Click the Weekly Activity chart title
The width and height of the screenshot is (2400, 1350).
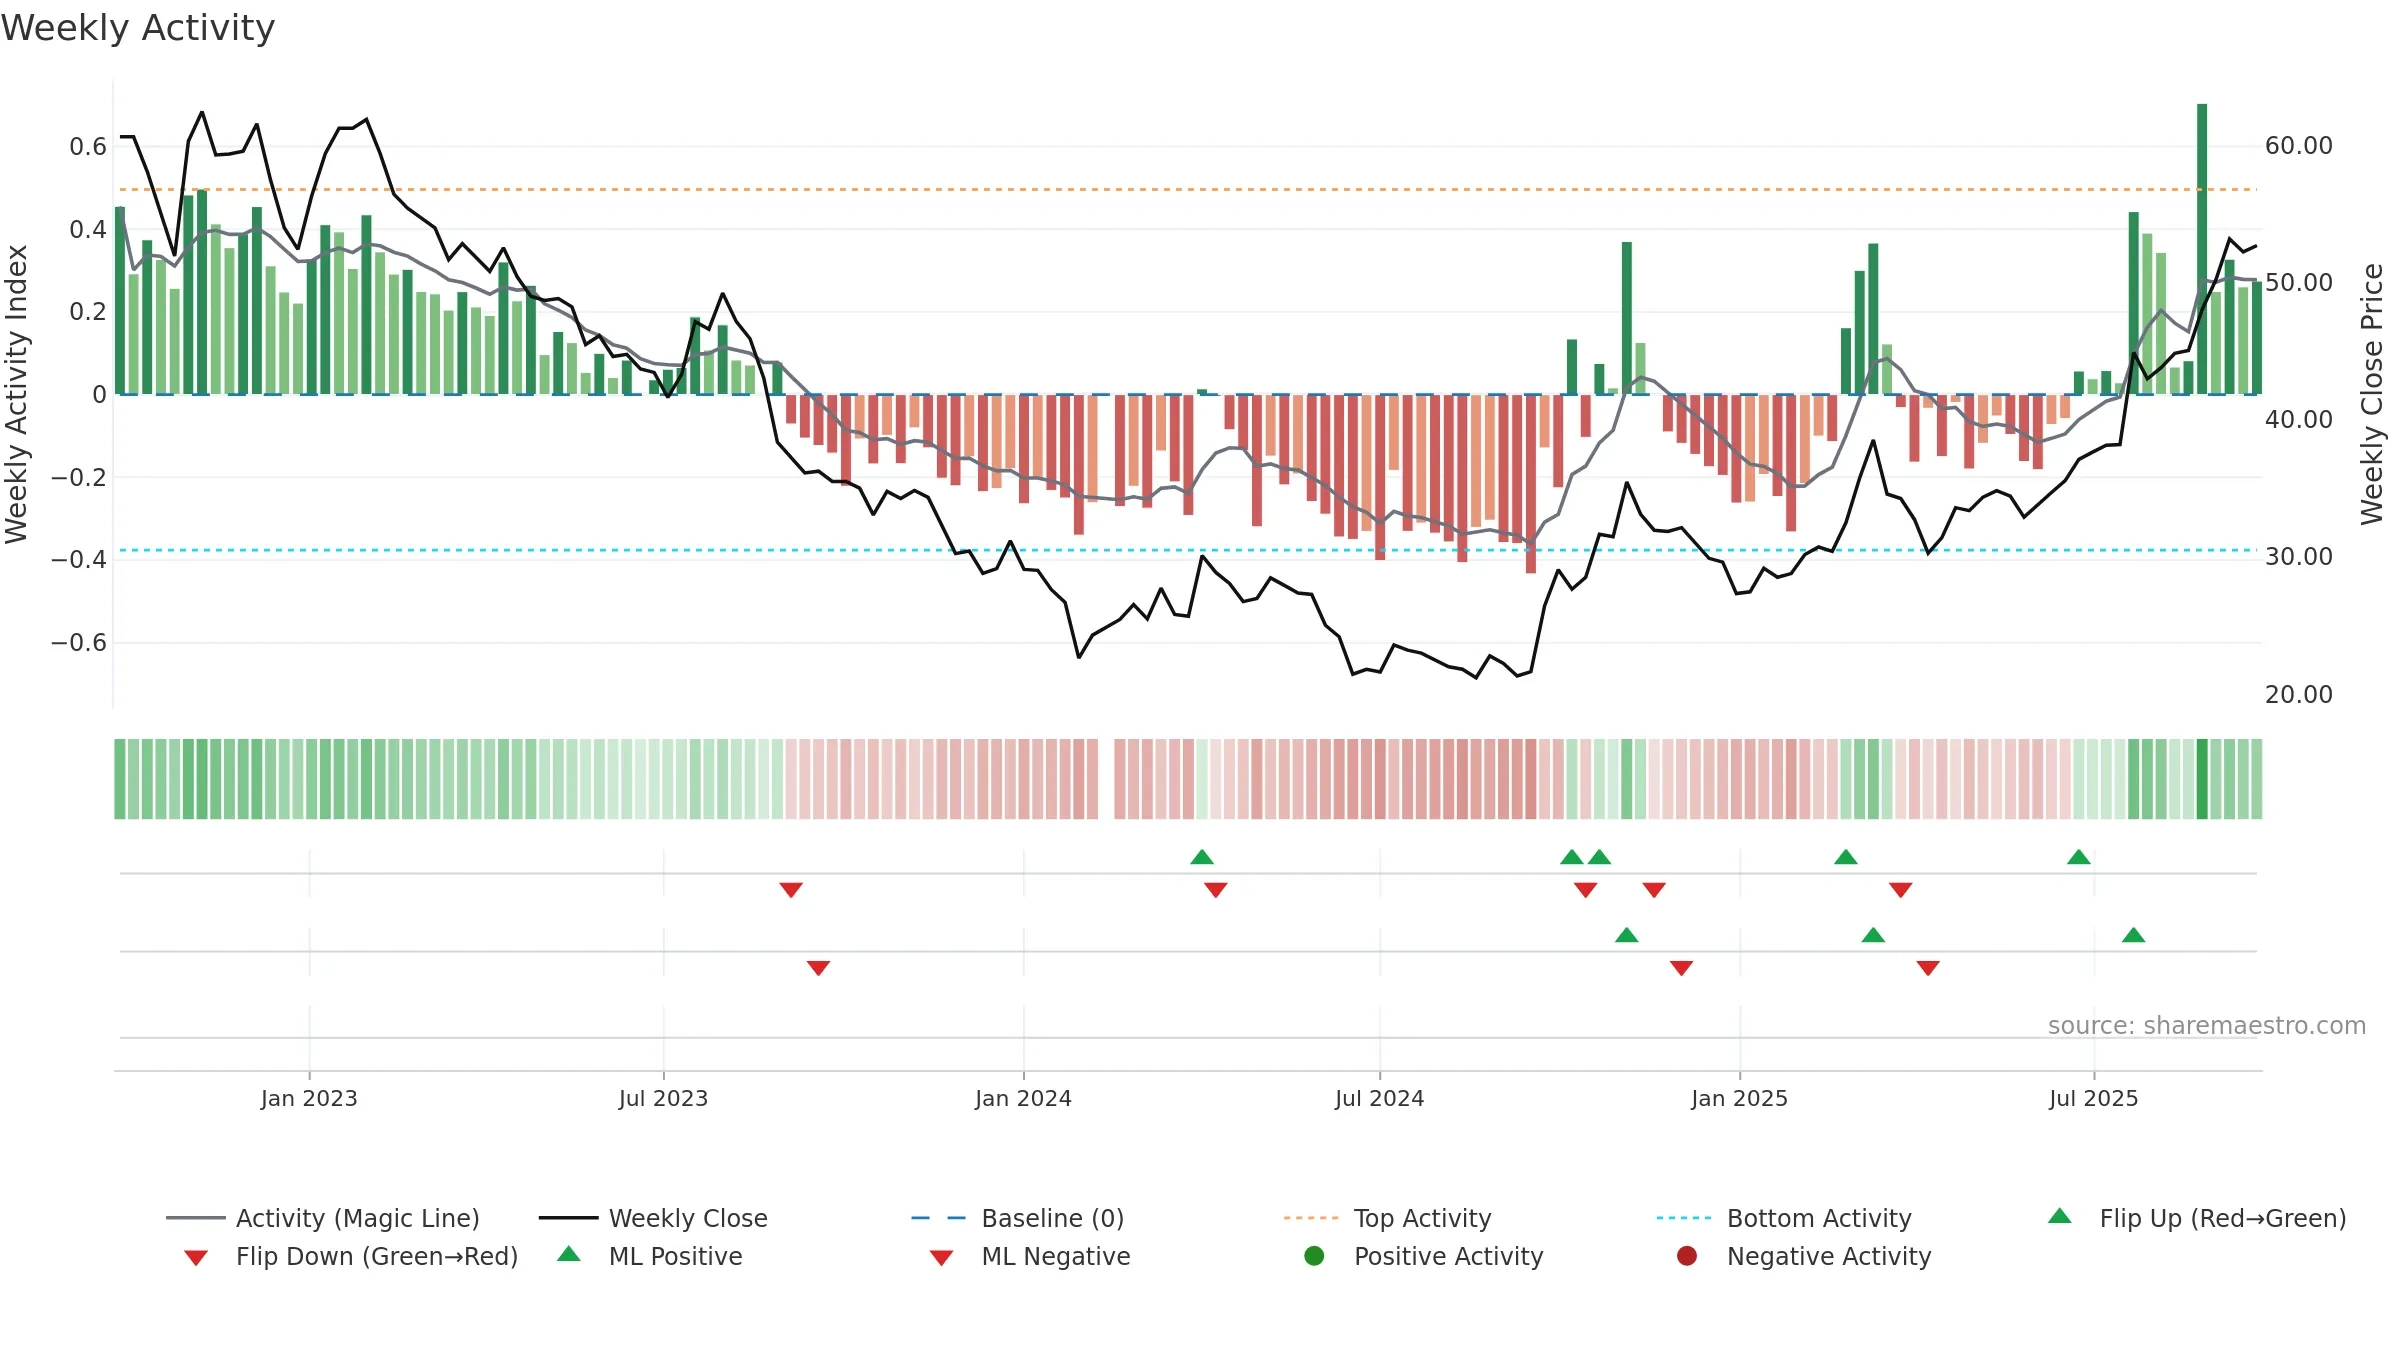pos(137,28)
